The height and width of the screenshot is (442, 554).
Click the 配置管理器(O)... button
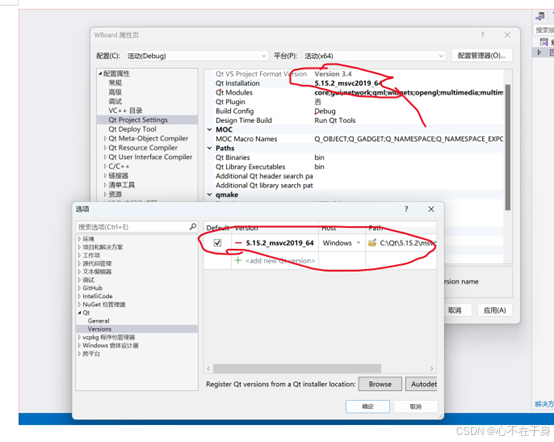point(482,55)
